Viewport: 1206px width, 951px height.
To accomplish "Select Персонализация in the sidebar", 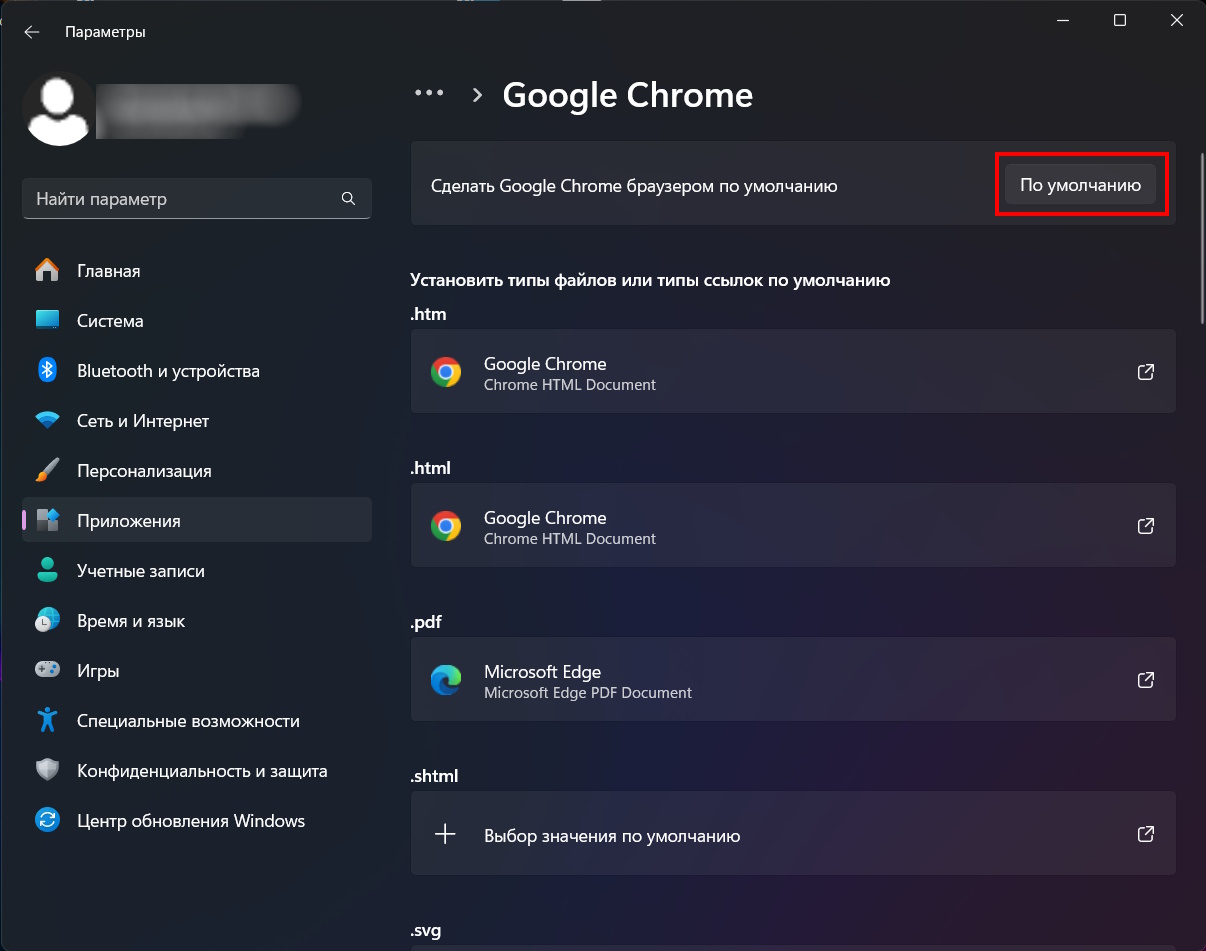I will click(x=197, y=471).
